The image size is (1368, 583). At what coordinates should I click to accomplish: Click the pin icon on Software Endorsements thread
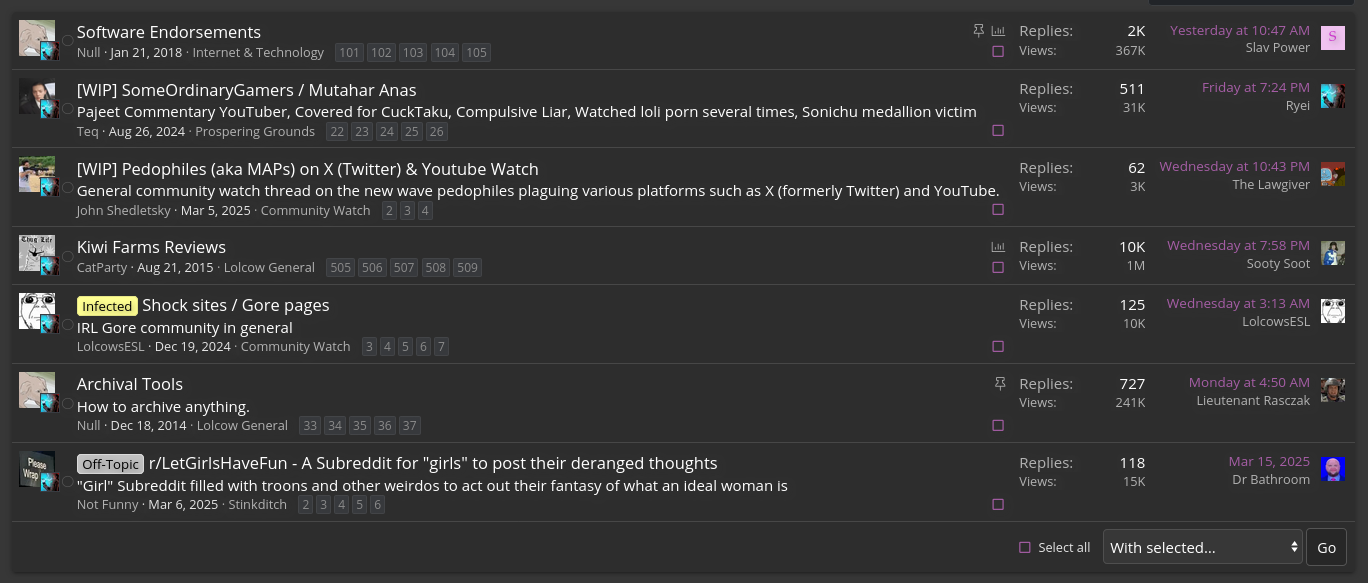979,31
